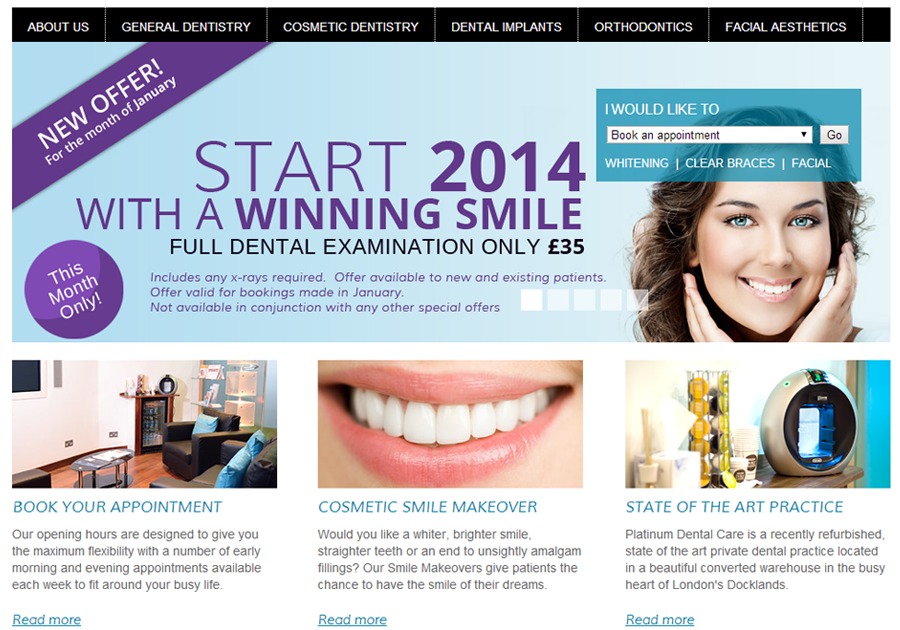Viewport: 900px width, 630px height.
Task: Select the Facial quick link
Action: 810,163
